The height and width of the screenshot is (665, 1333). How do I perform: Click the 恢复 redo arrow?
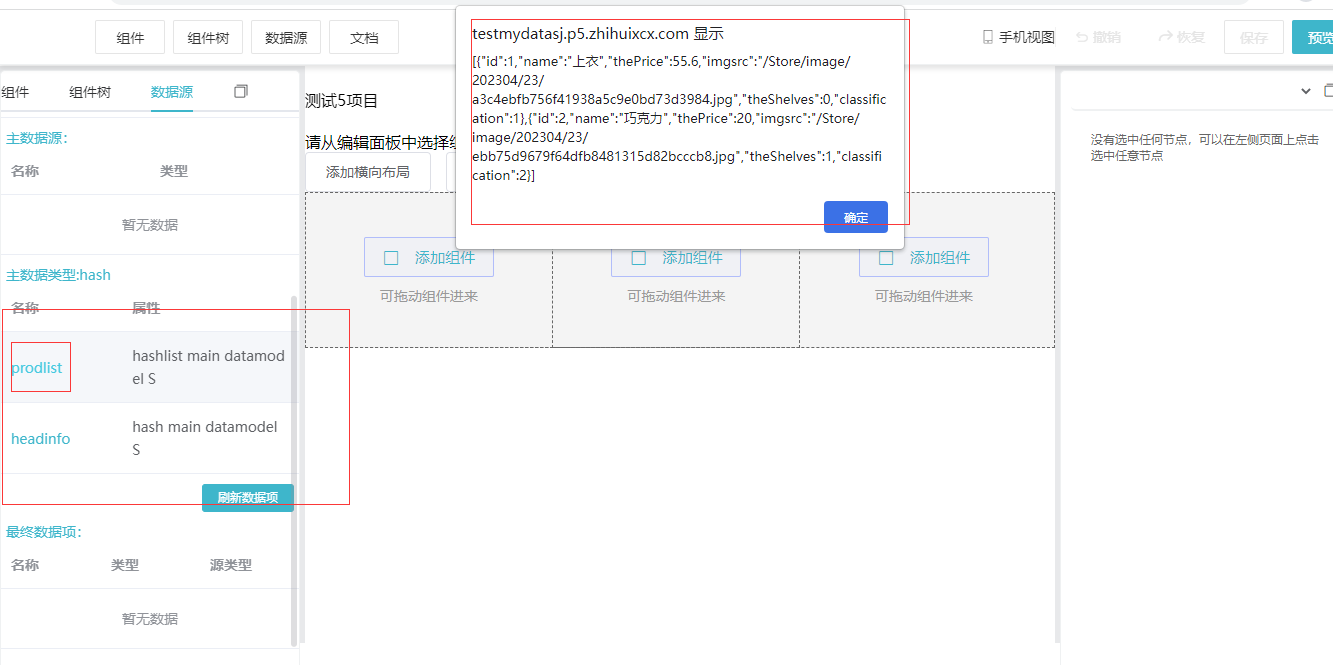point(1165,37)
